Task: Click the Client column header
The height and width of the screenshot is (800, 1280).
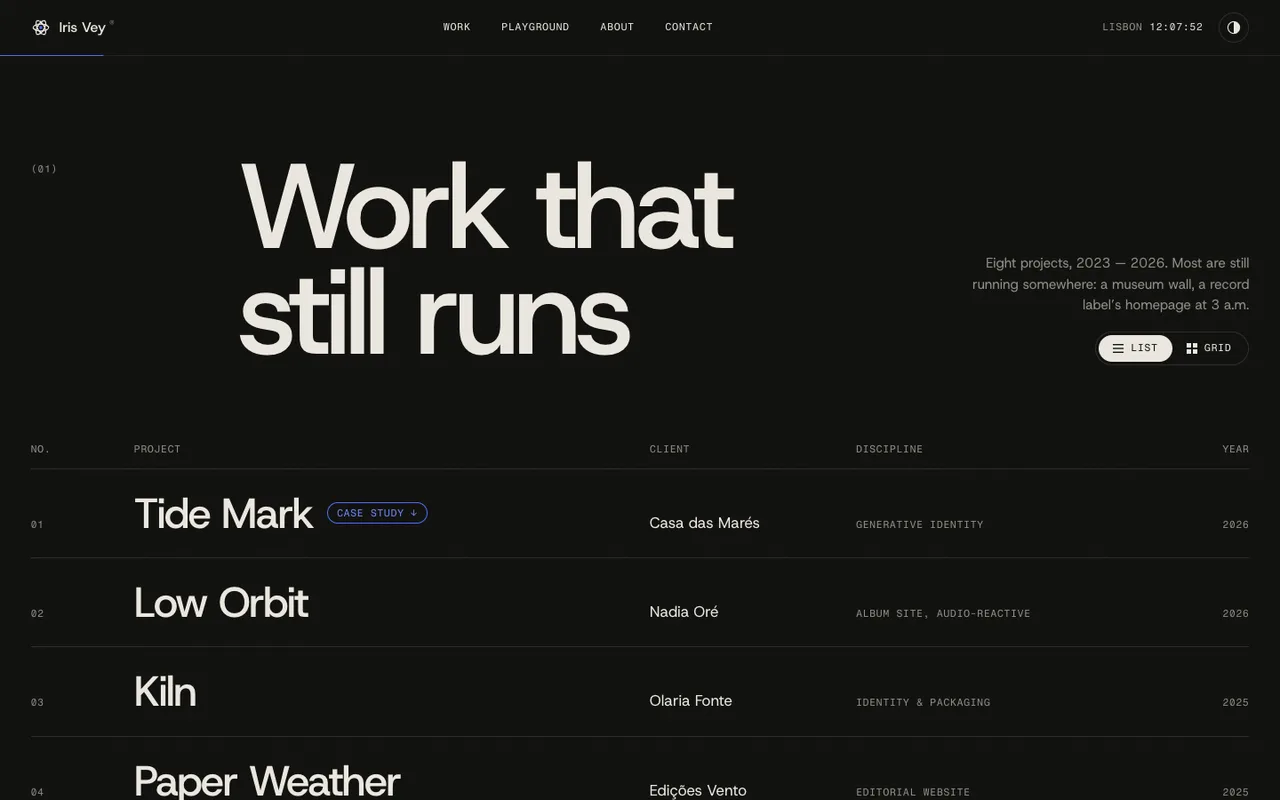Action: point(670,449)
